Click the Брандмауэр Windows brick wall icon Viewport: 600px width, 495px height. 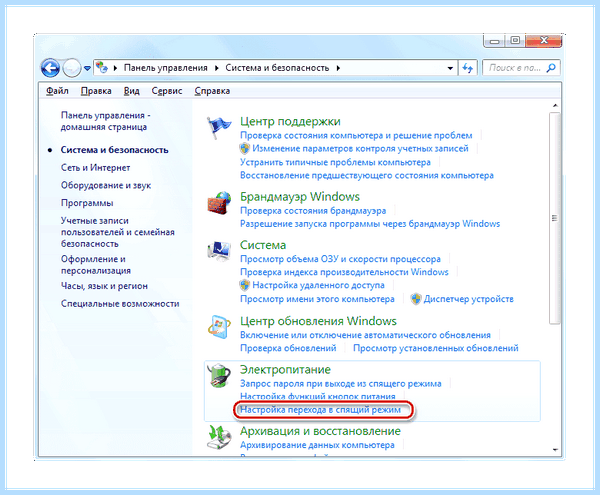coord(219,203)
